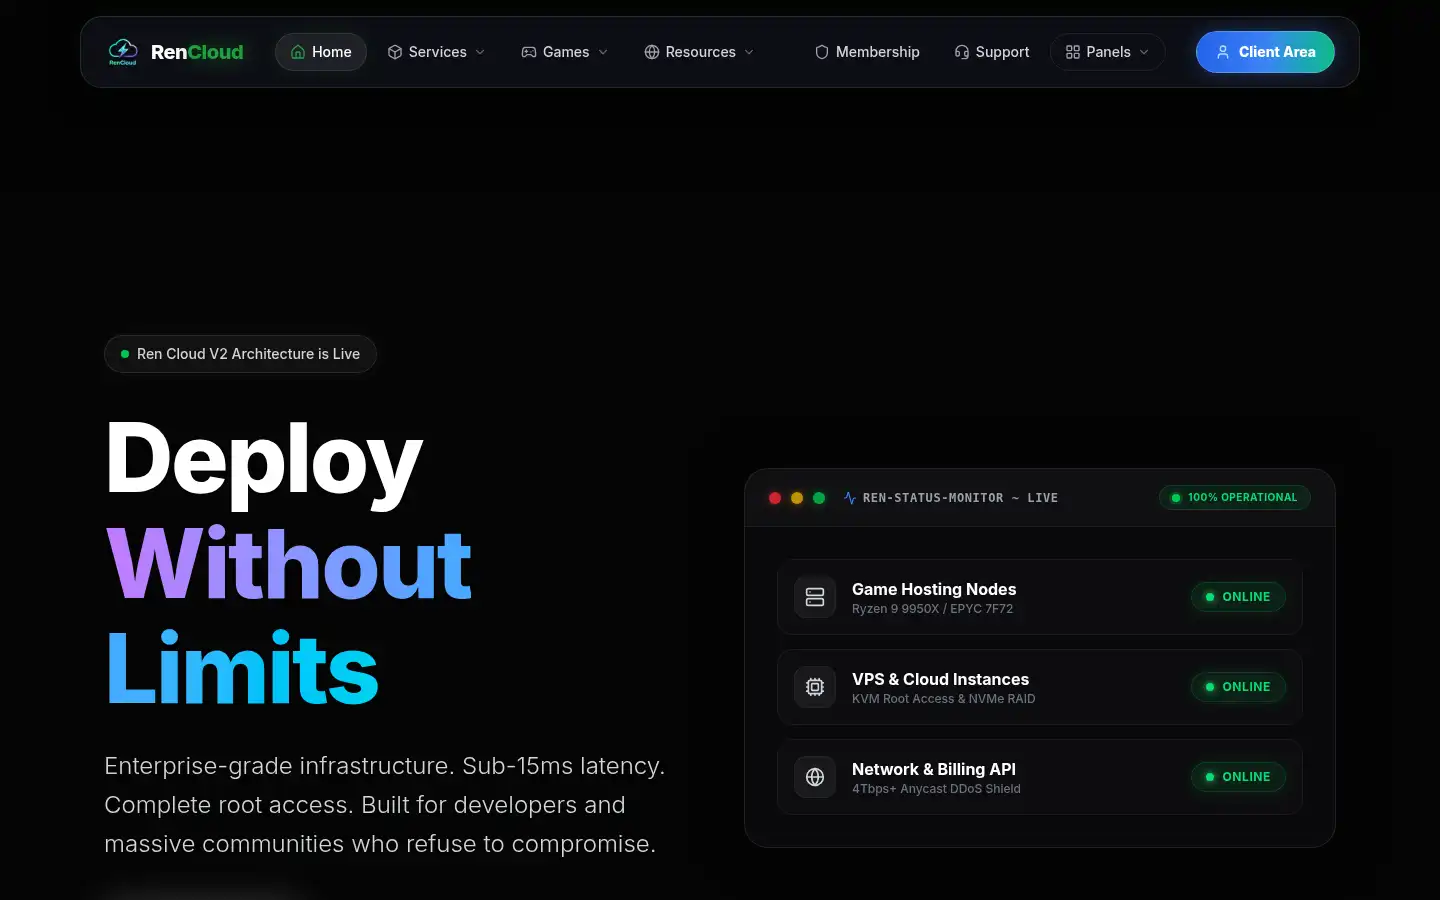Screen dimensions: 1440x900
Task: Click the "Enterprise-grade infrastructure" paragraph
Action: coord(385,805)
